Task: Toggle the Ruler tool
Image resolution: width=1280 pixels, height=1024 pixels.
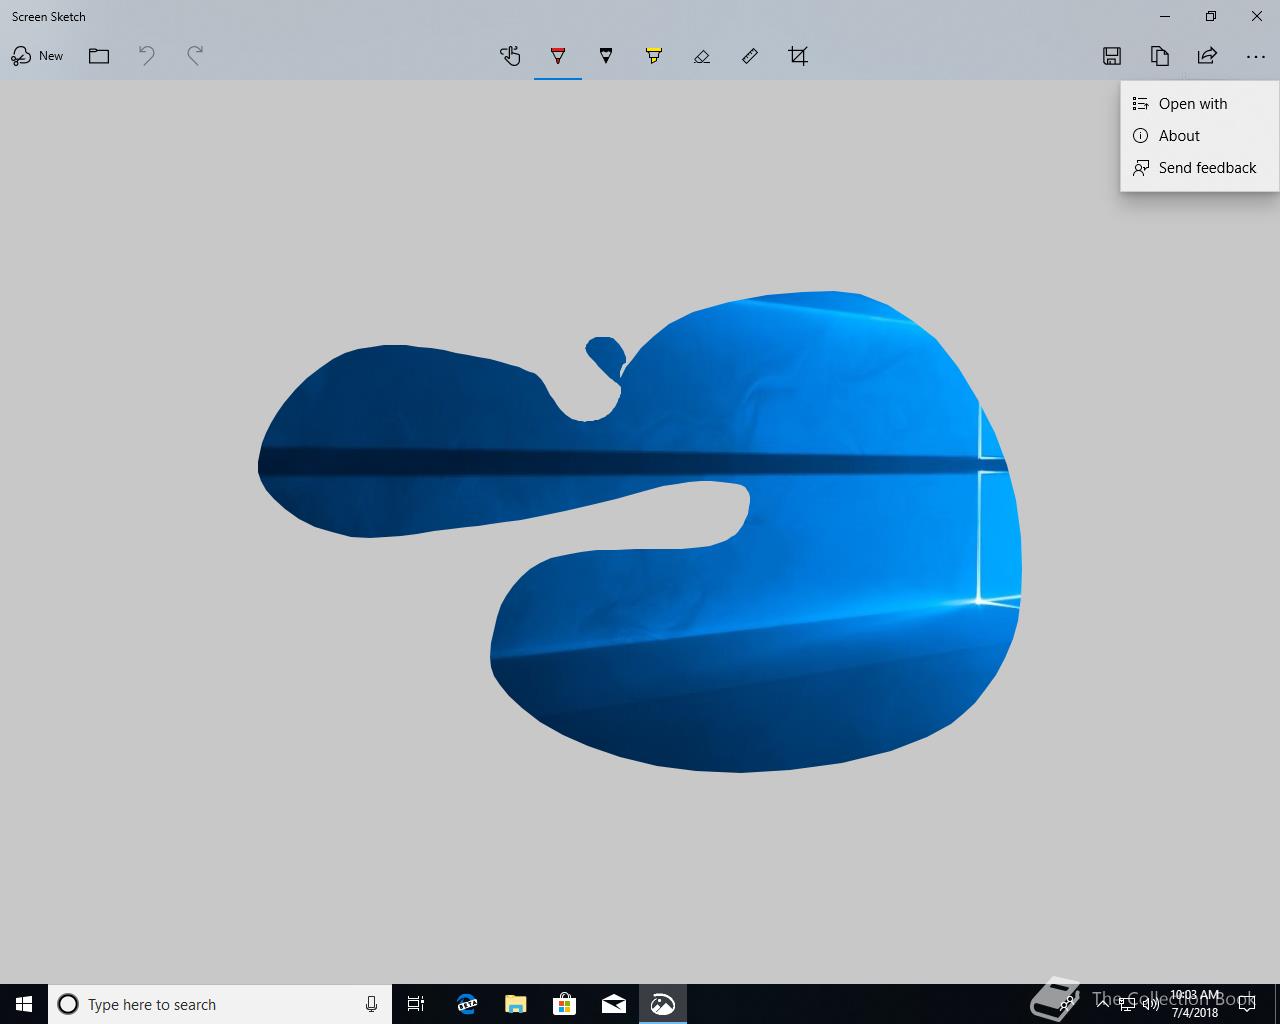Action: pyautogui.click(x=750, y=56)
